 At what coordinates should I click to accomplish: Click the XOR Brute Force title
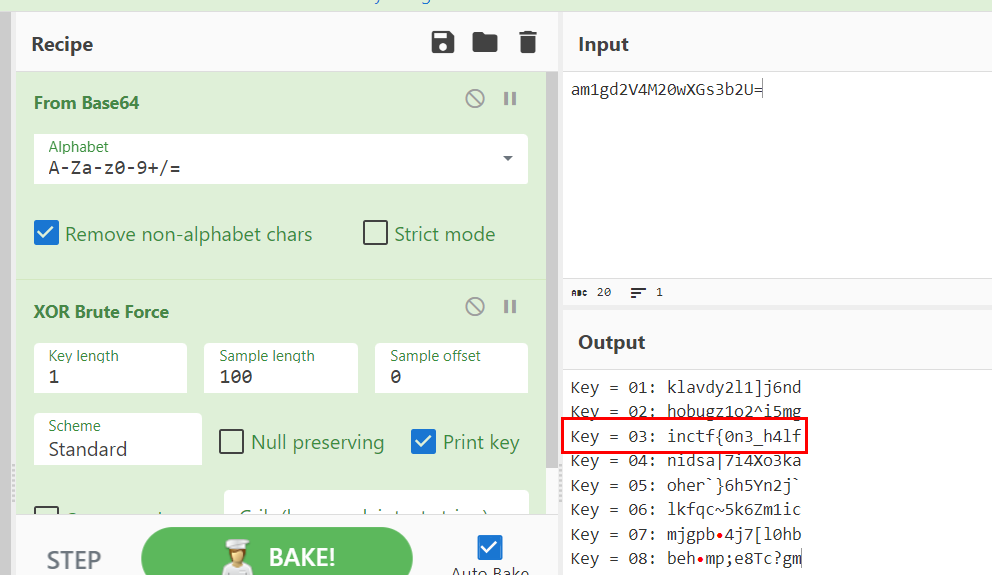point(101,312)
